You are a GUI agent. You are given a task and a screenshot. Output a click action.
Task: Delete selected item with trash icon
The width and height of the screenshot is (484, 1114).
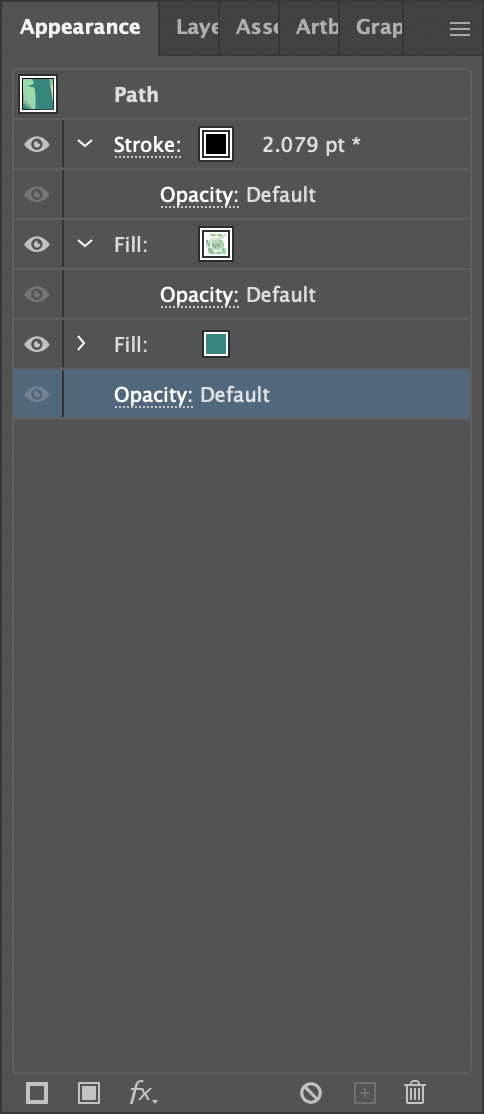(415, 1092)
